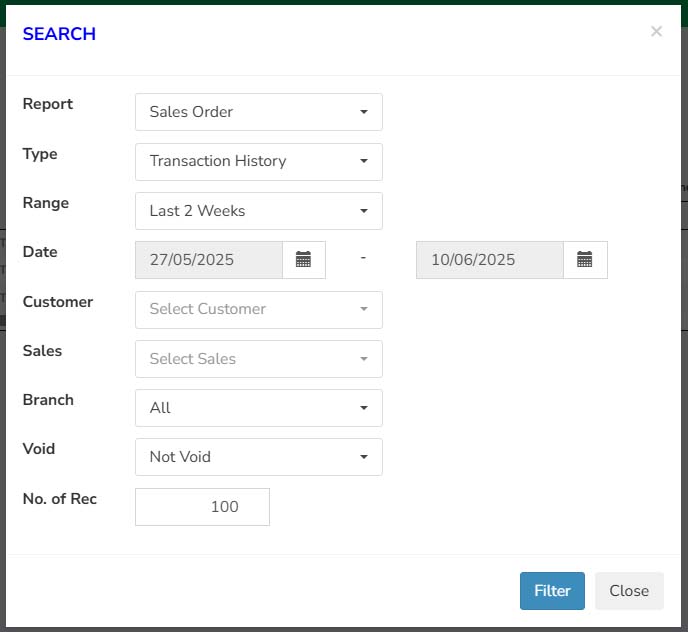Close the Search dialog with X

tap(656, 31)
